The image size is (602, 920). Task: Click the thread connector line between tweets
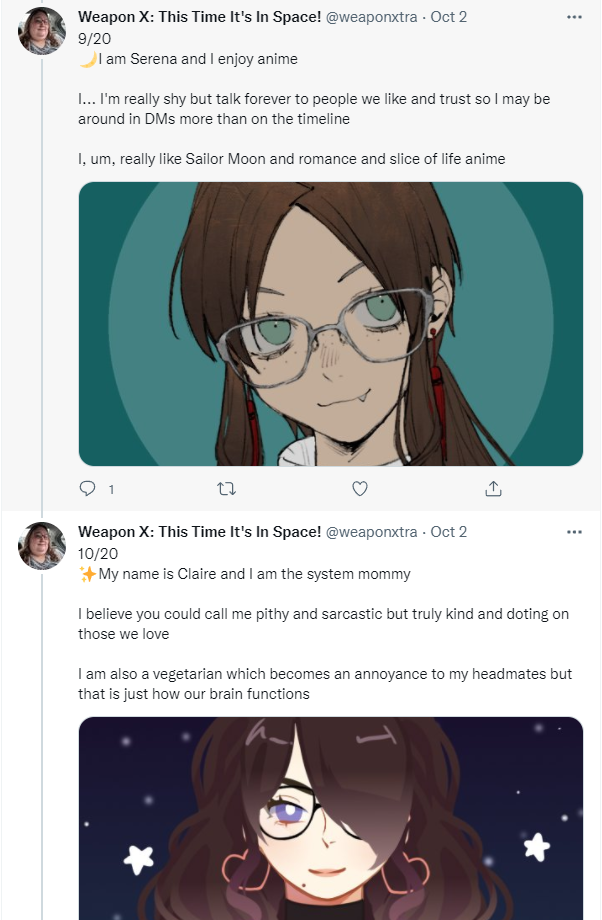pos(42,282)
